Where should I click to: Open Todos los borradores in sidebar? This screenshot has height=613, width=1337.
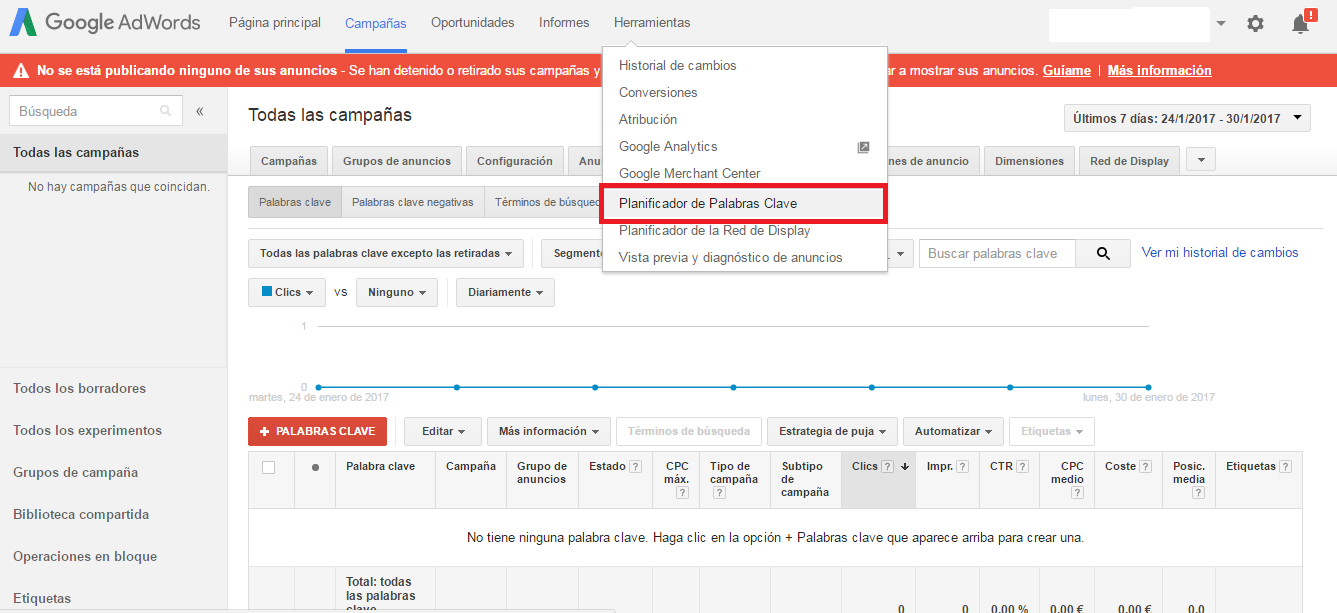pyautogui.click(x=79, y=388)
